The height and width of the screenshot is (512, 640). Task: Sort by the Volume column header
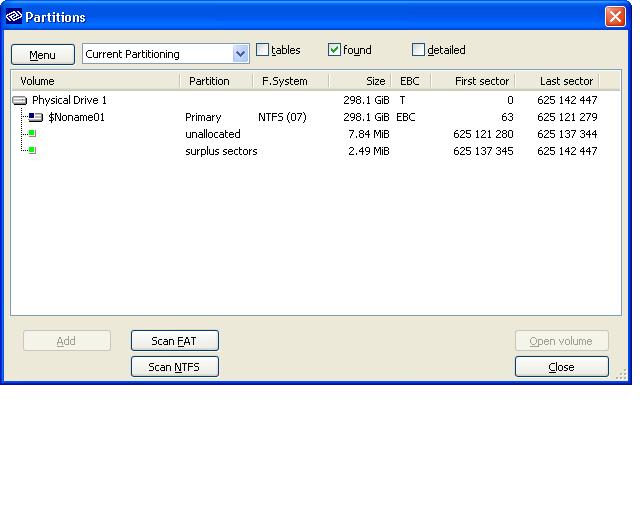pyautogui.click(x=95, y=81)
